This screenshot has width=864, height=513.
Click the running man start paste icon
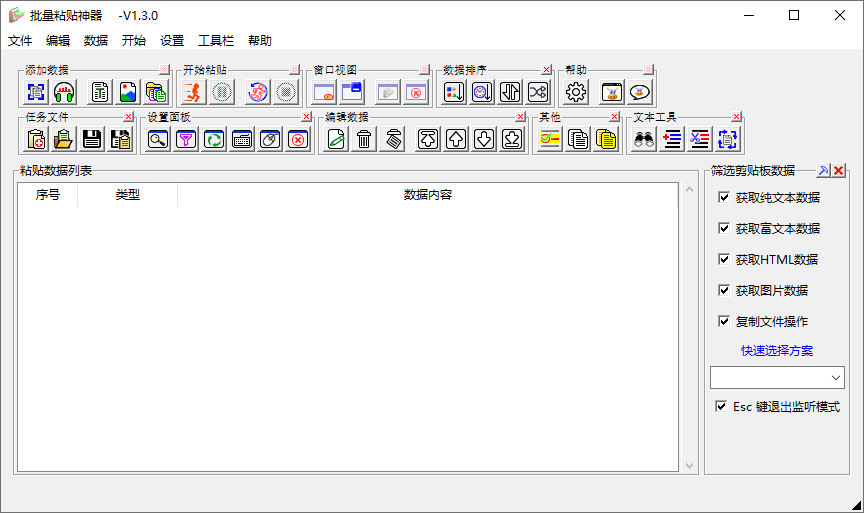[193, 92]
